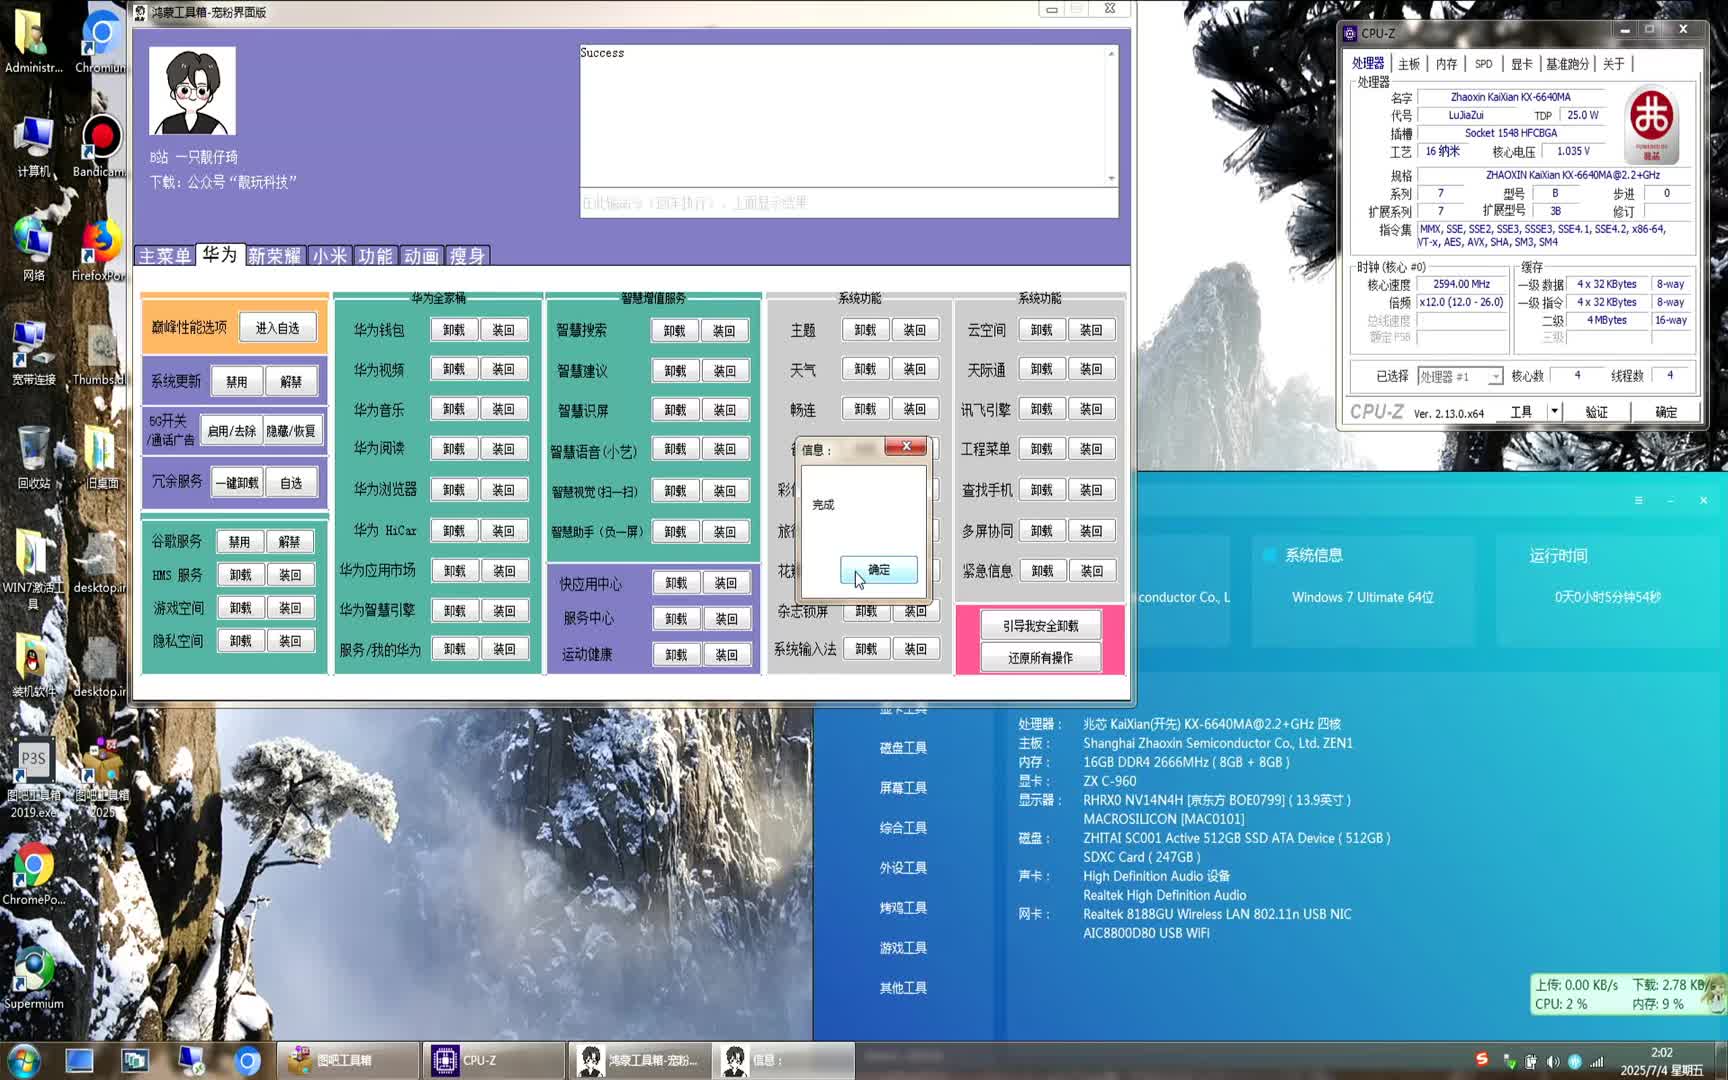
Task: Open the 工具 dropdown arrow in CPU-Z
Action: click(1554, 411)
